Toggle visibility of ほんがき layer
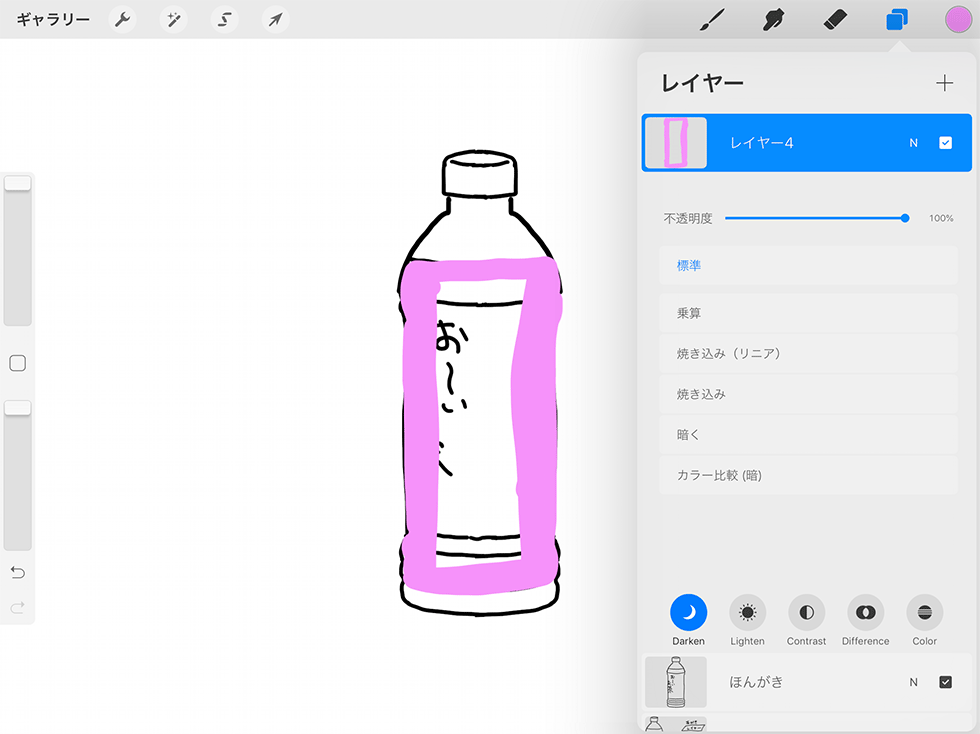Image resolution: width=980 pixels, height=734 pixels. [944, 682]
